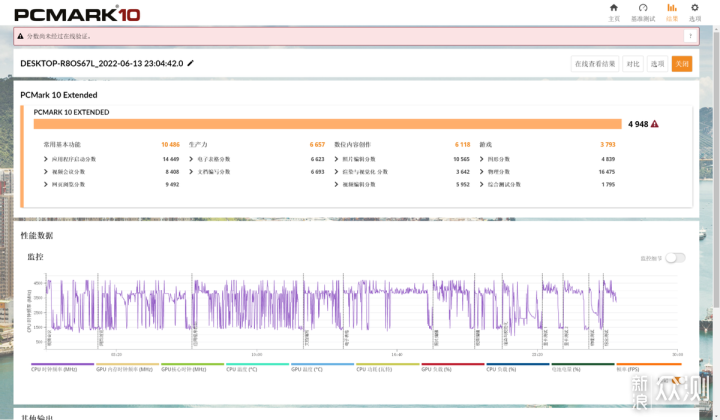
Task: Click the Photo Editing value 10 565
Action: 461,159
